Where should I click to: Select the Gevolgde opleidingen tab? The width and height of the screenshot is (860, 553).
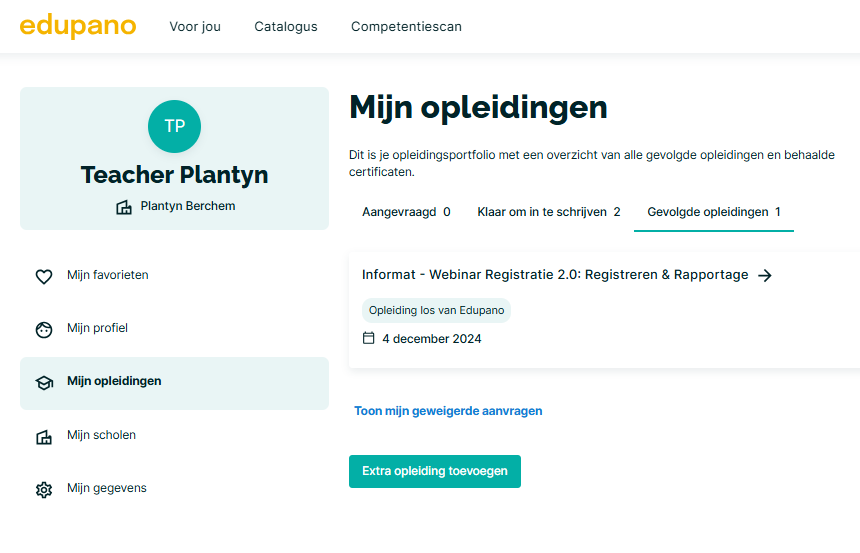[x=714, y=212]
